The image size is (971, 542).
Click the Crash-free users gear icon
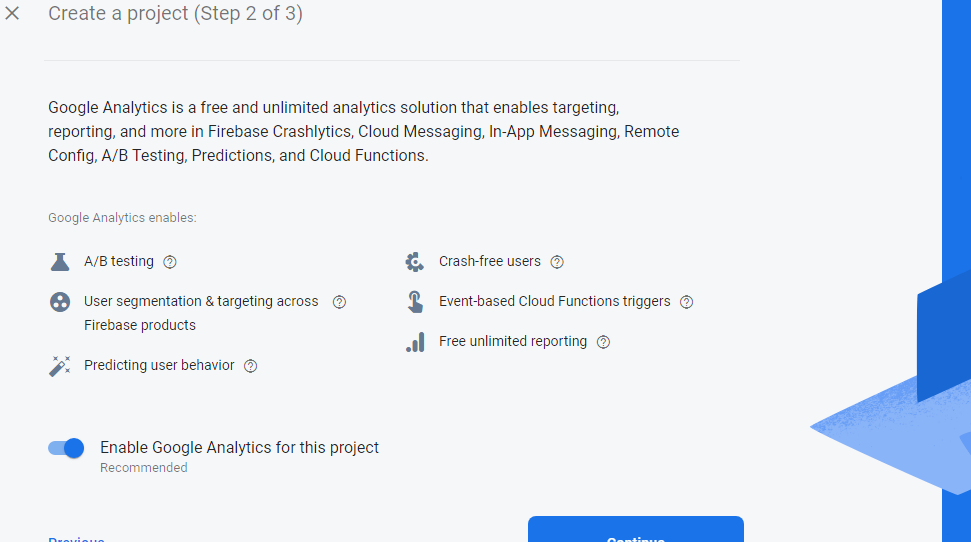(414, 262)
